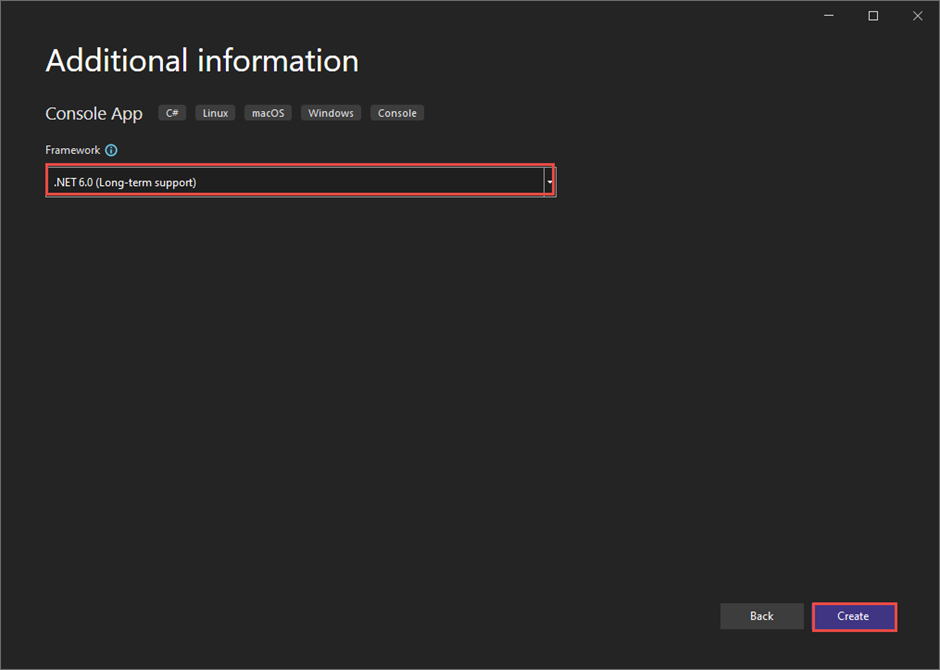
Task: Click the Linux platform tag
Action: pyautogui.click(x=214, y=113)
